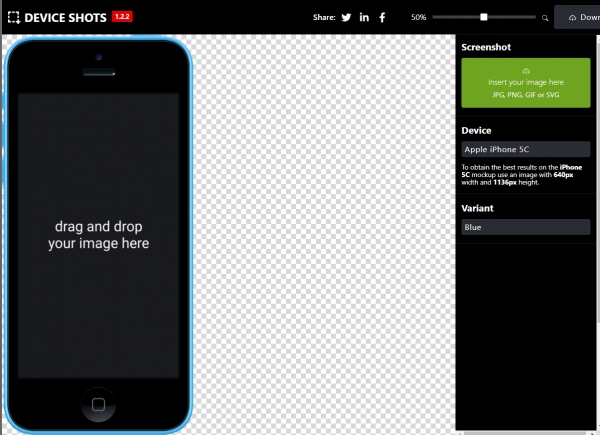Click the green Insert your image here box
This screenshot has width=600, height=435.
tap(526, 83)
